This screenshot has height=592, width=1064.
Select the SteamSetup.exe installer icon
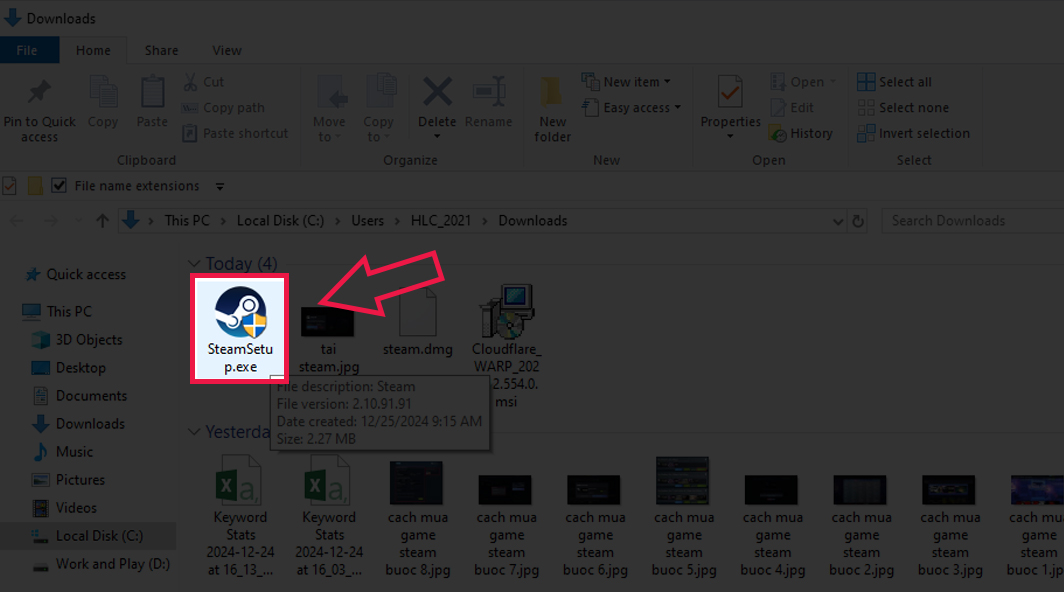click(240, 312)
